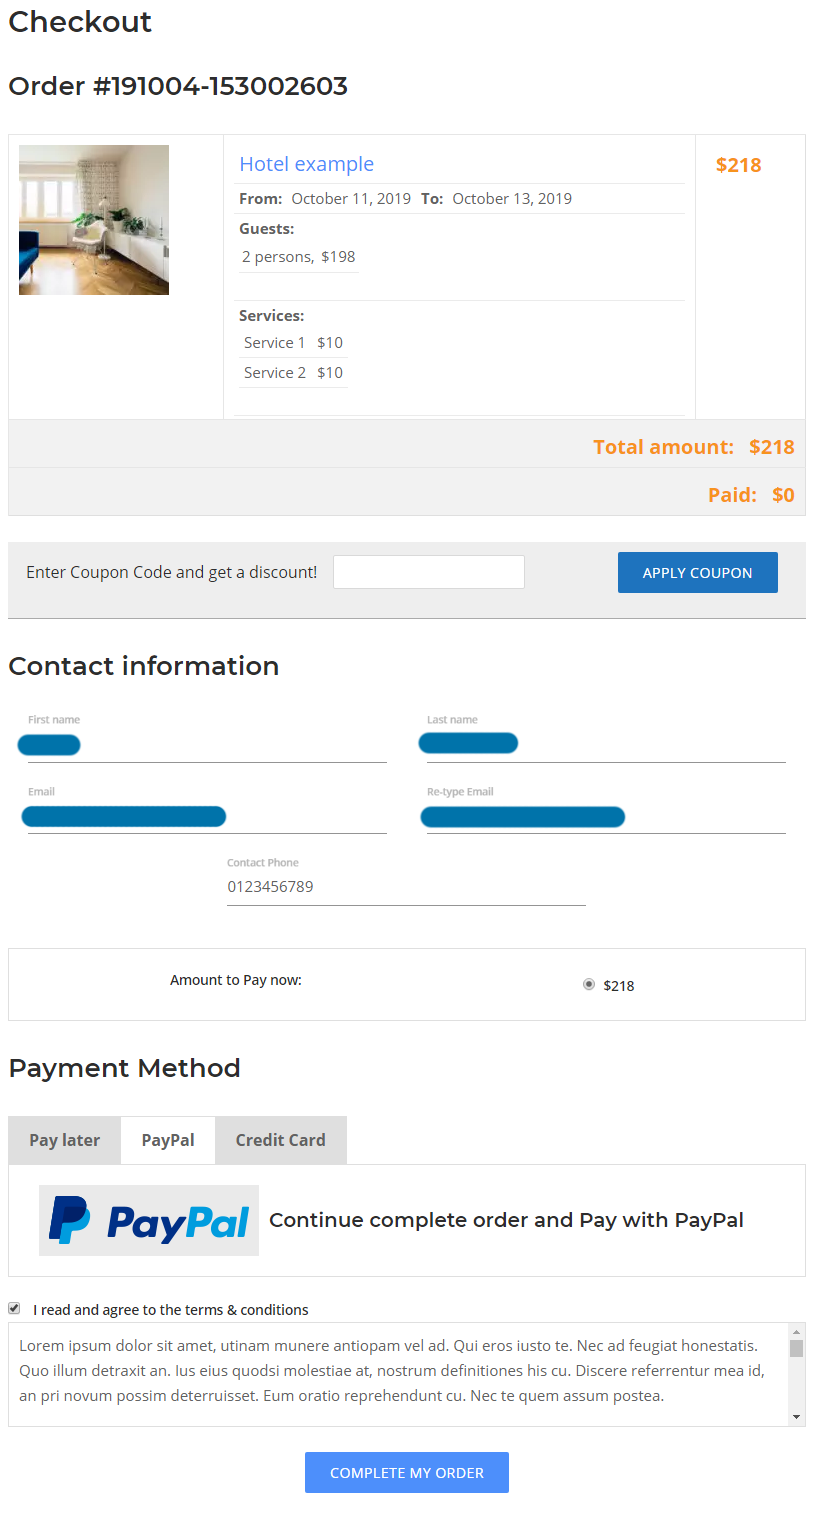Click the terms scrollbar thumb
The width and height of the screenshot is (824, 1516).
(796, 1348)
